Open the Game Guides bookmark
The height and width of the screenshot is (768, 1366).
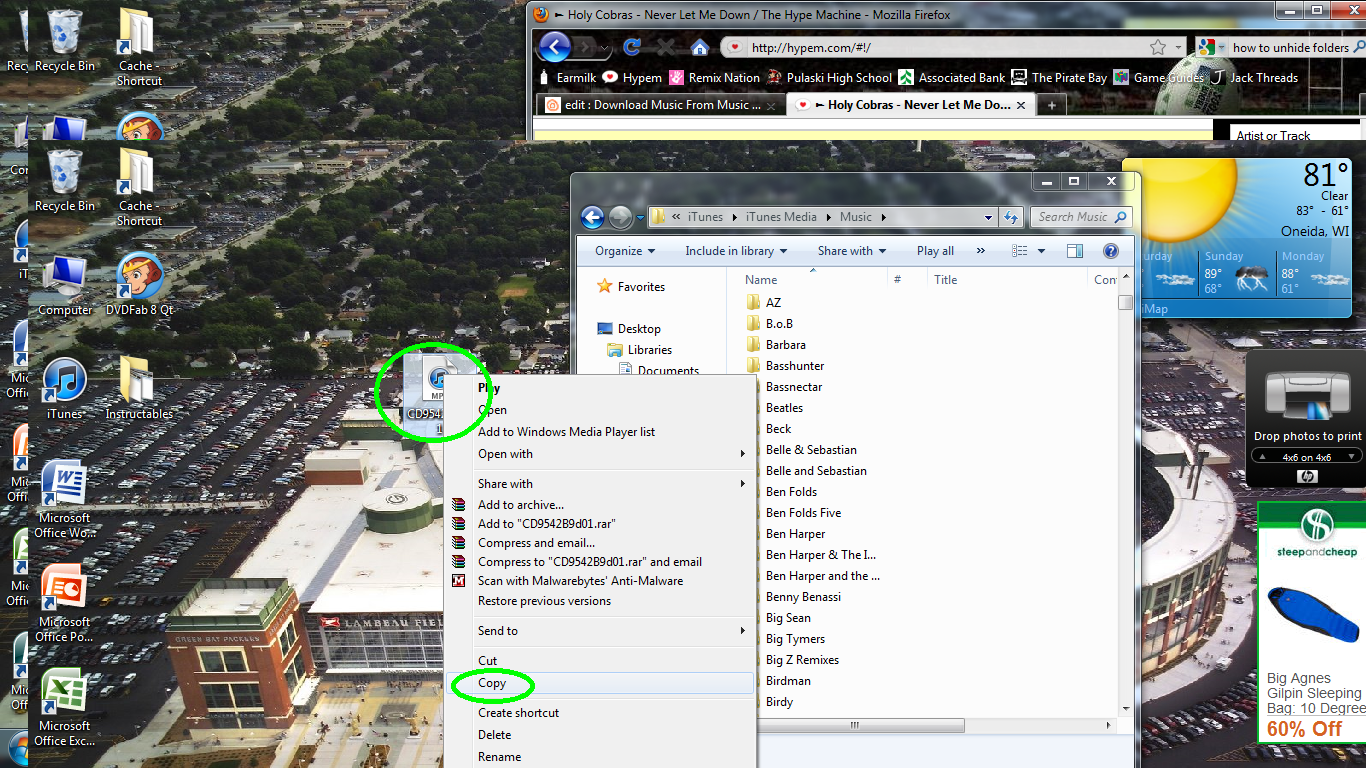coord(1159,77)
